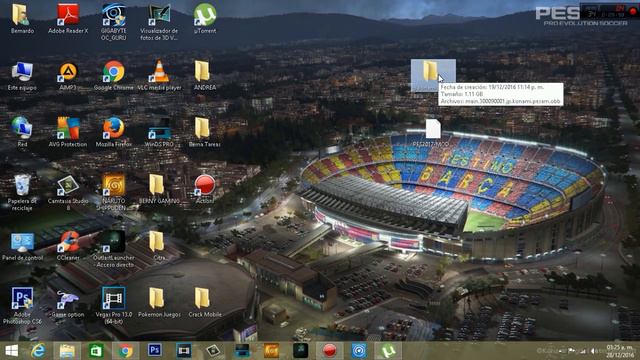The height and width of the screenshot is (360, 640).
Task: Open the Outlast icon in the taskbar
Action: [x=300, y=350]
